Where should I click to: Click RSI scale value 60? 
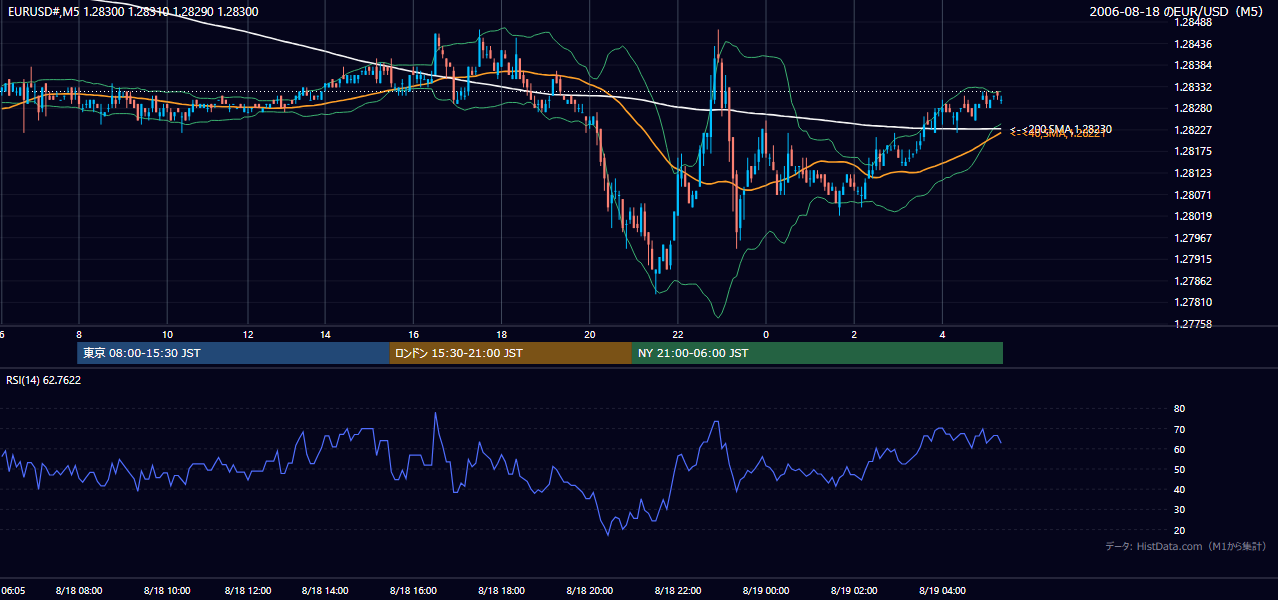[x=1179, y=449]
